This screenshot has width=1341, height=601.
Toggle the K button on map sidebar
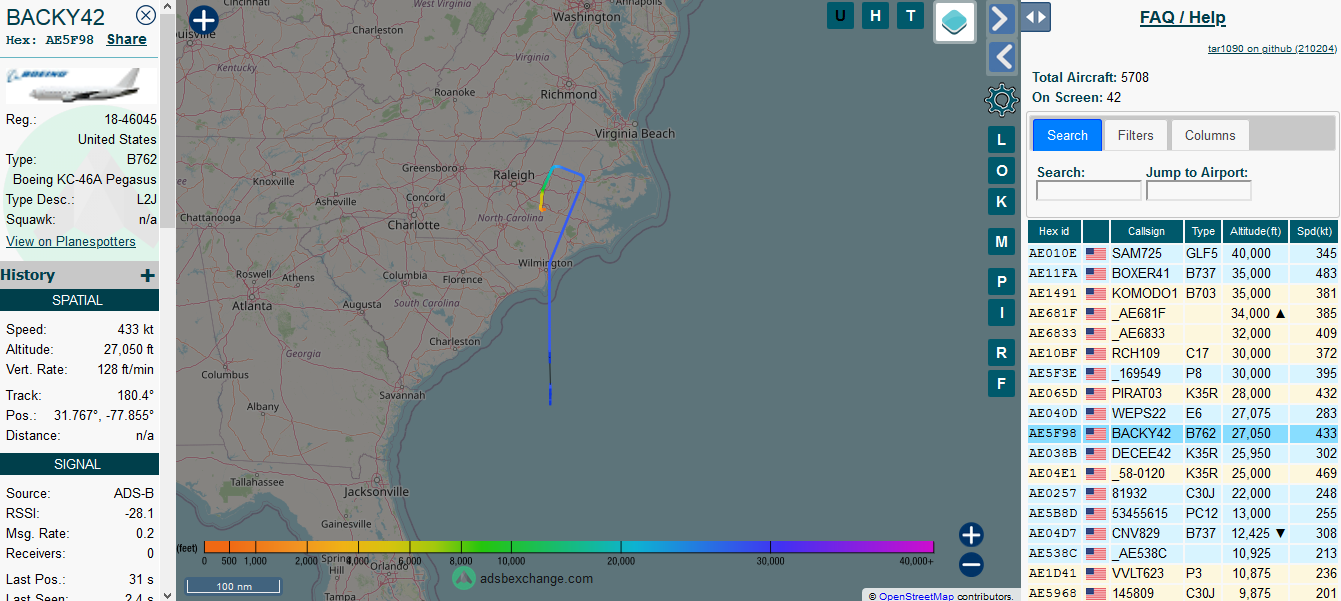(x=1001, y=202)
